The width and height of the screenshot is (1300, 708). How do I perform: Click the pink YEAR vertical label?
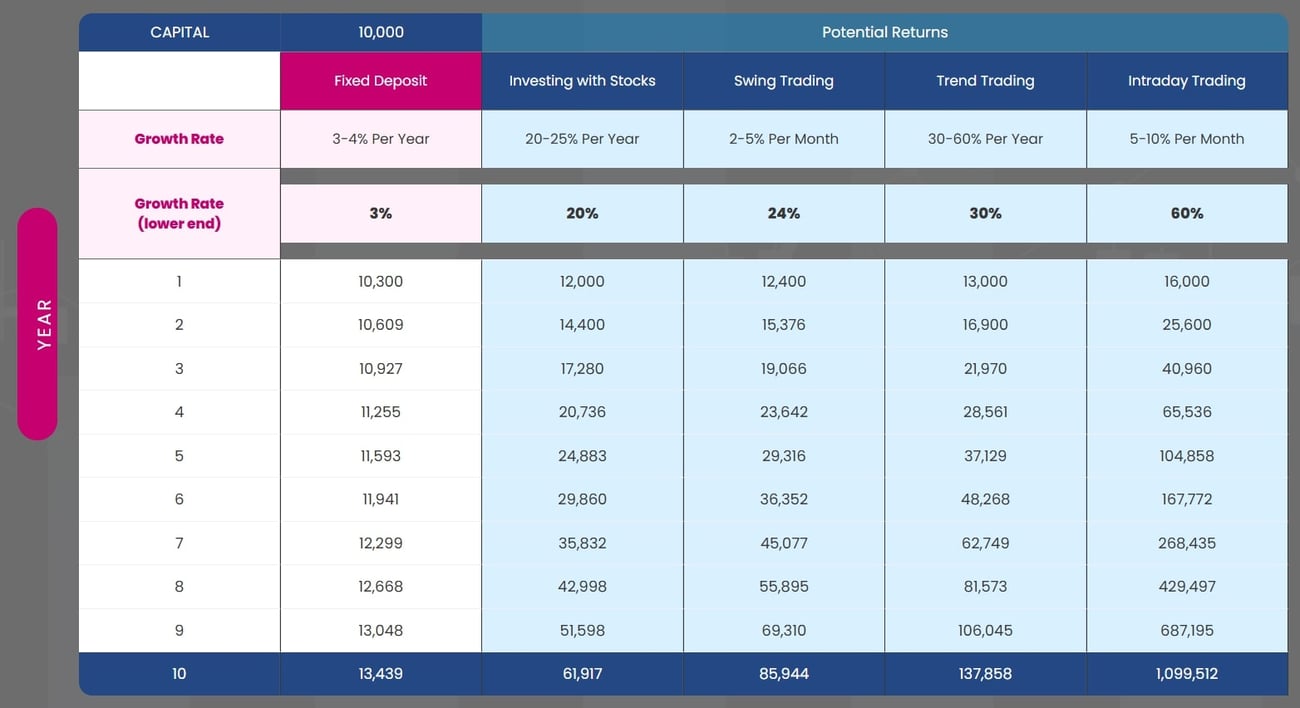point(38,324)
